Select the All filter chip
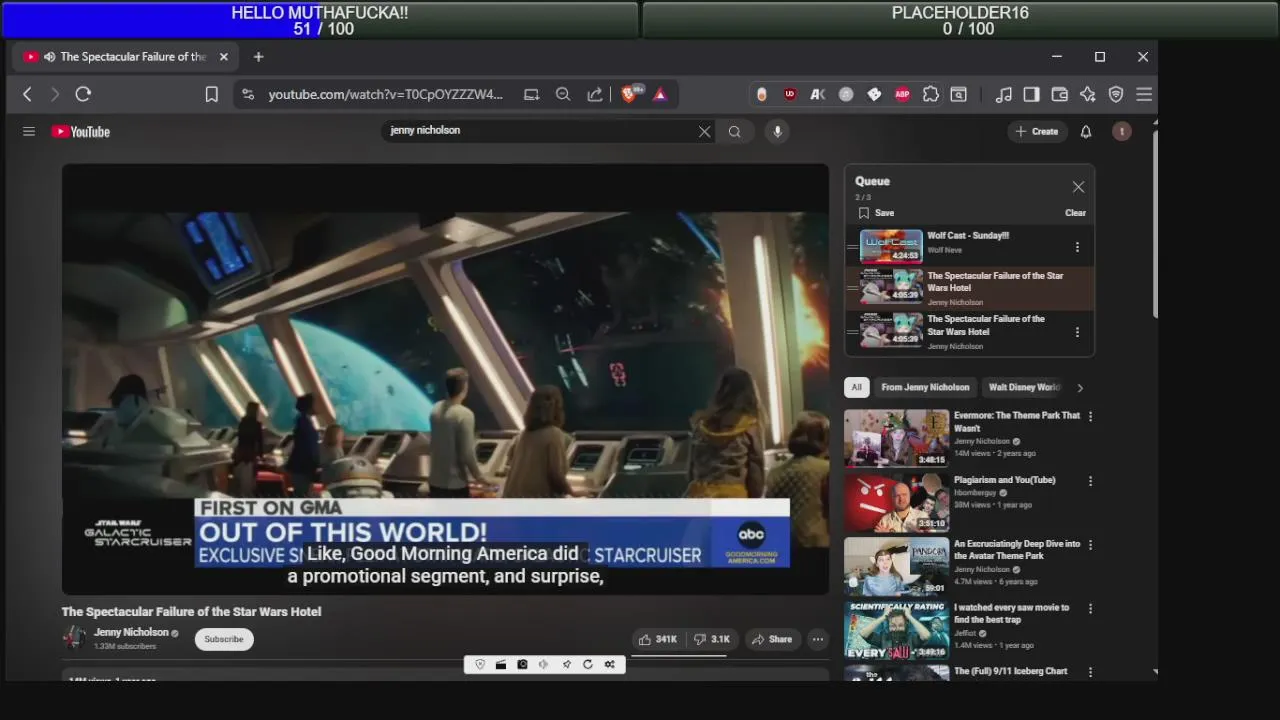Viewport: 1280px width, 720px height. (856, 387)
